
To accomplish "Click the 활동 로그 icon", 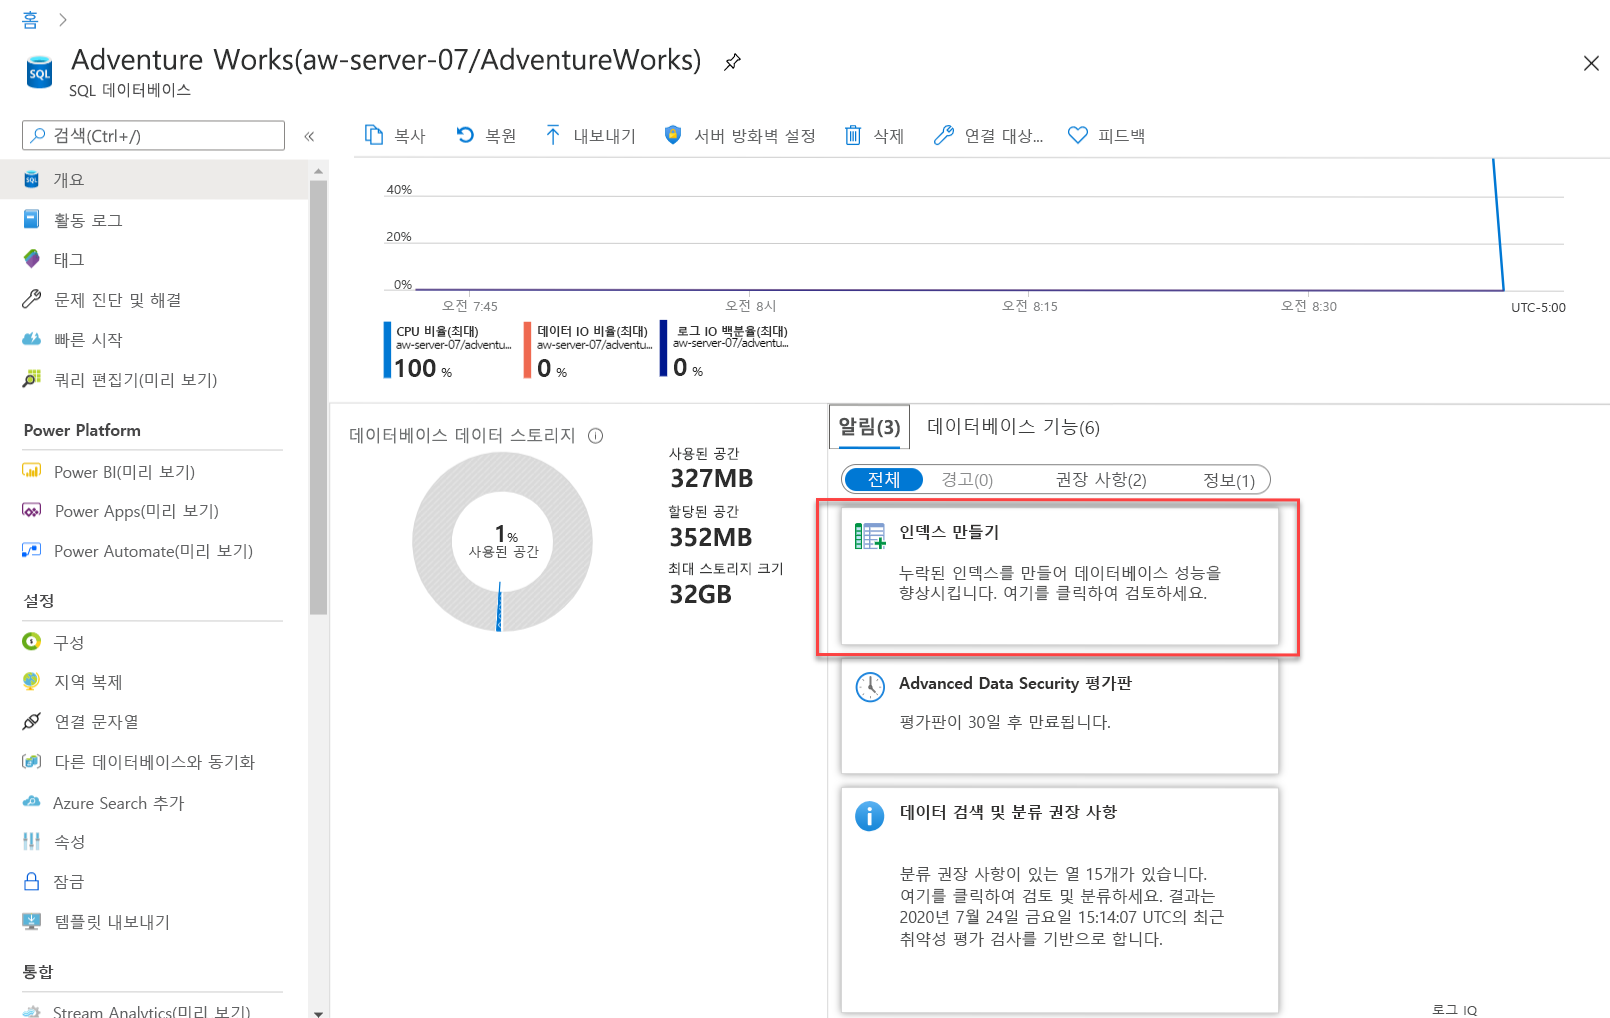I will click(x=32, y=219).
